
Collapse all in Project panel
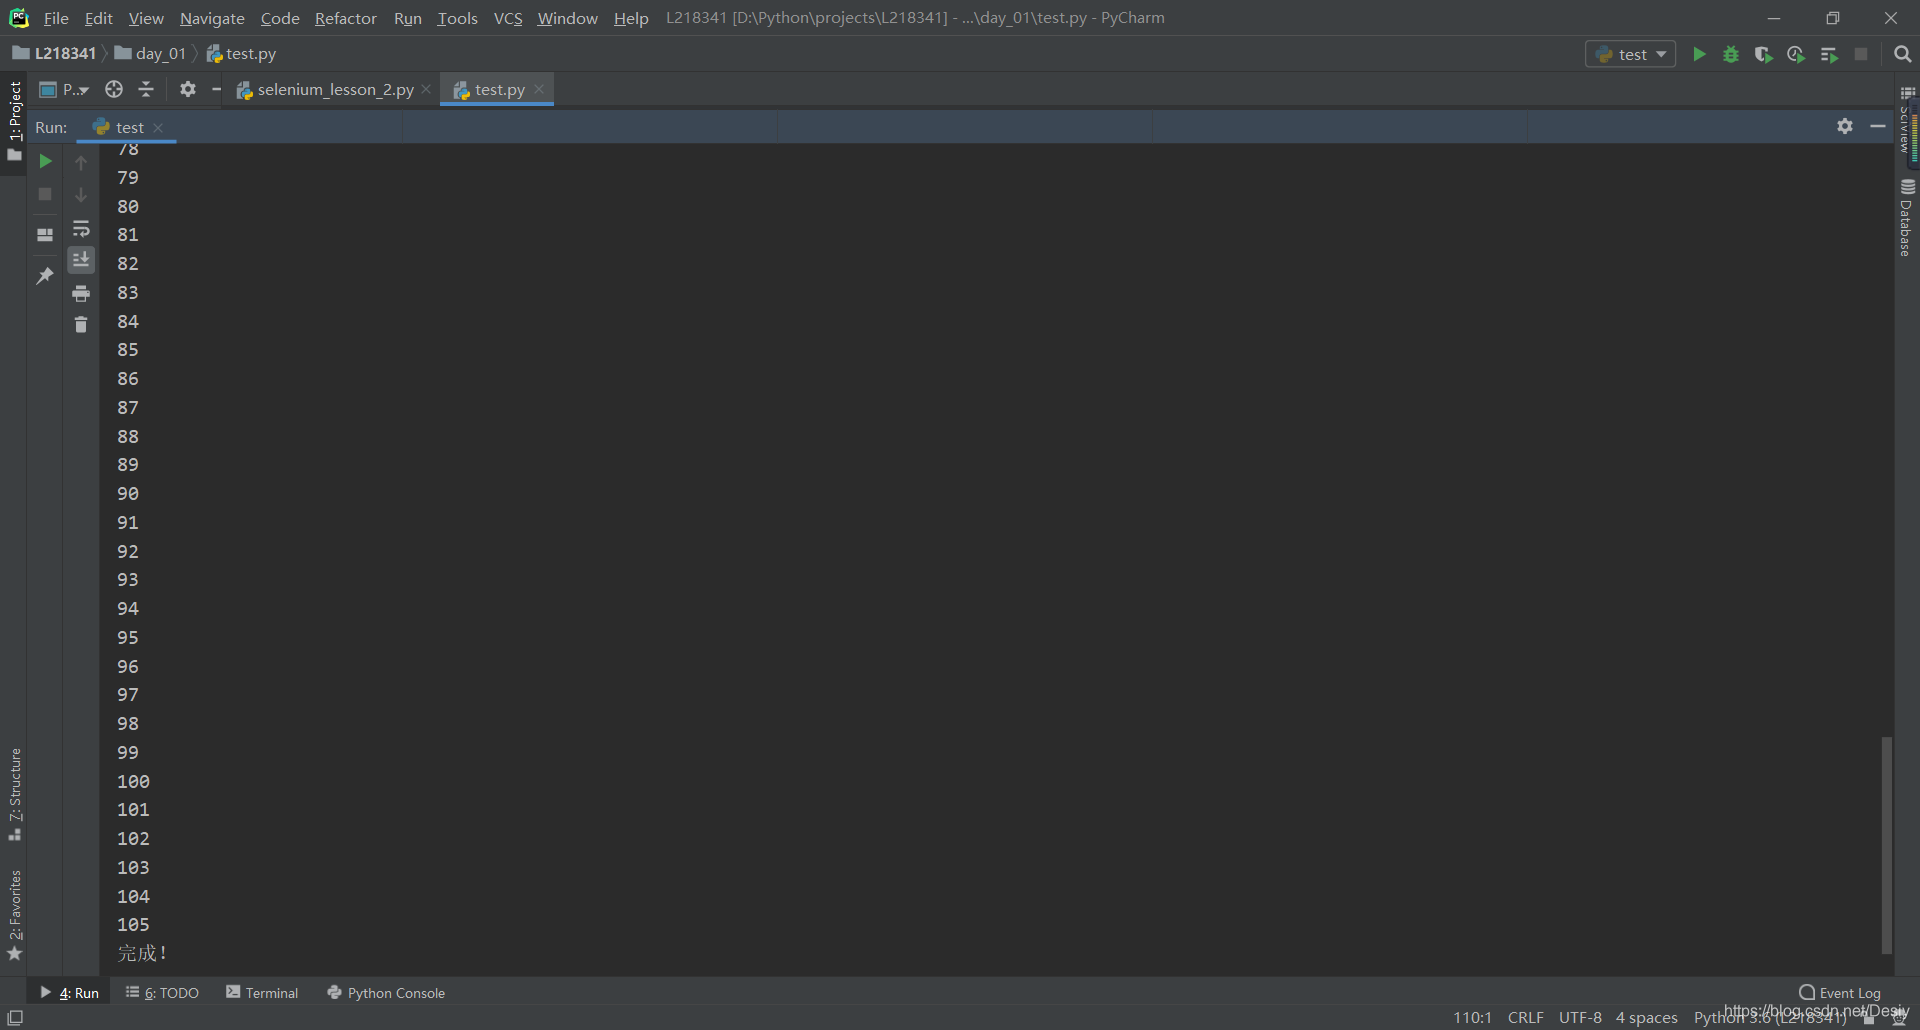click(x=146, y=89)
